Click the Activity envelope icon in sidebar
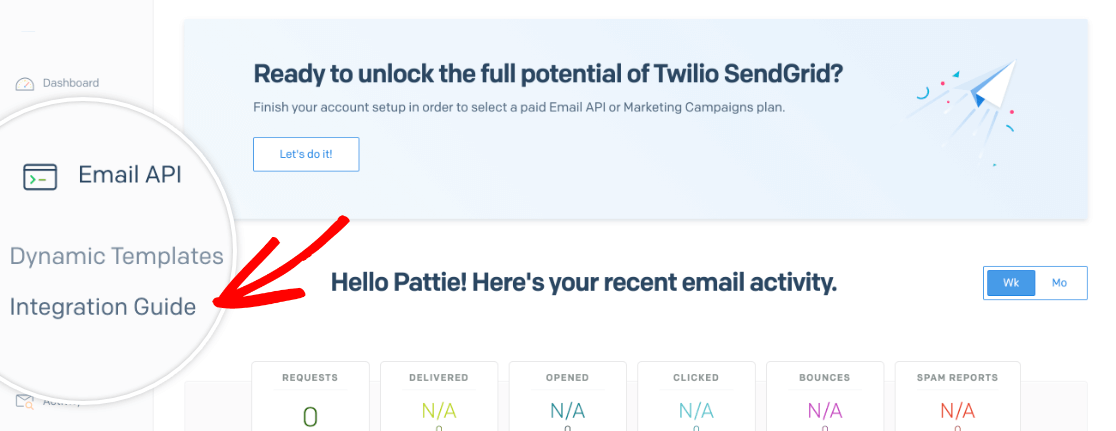 tap(25, 403)
